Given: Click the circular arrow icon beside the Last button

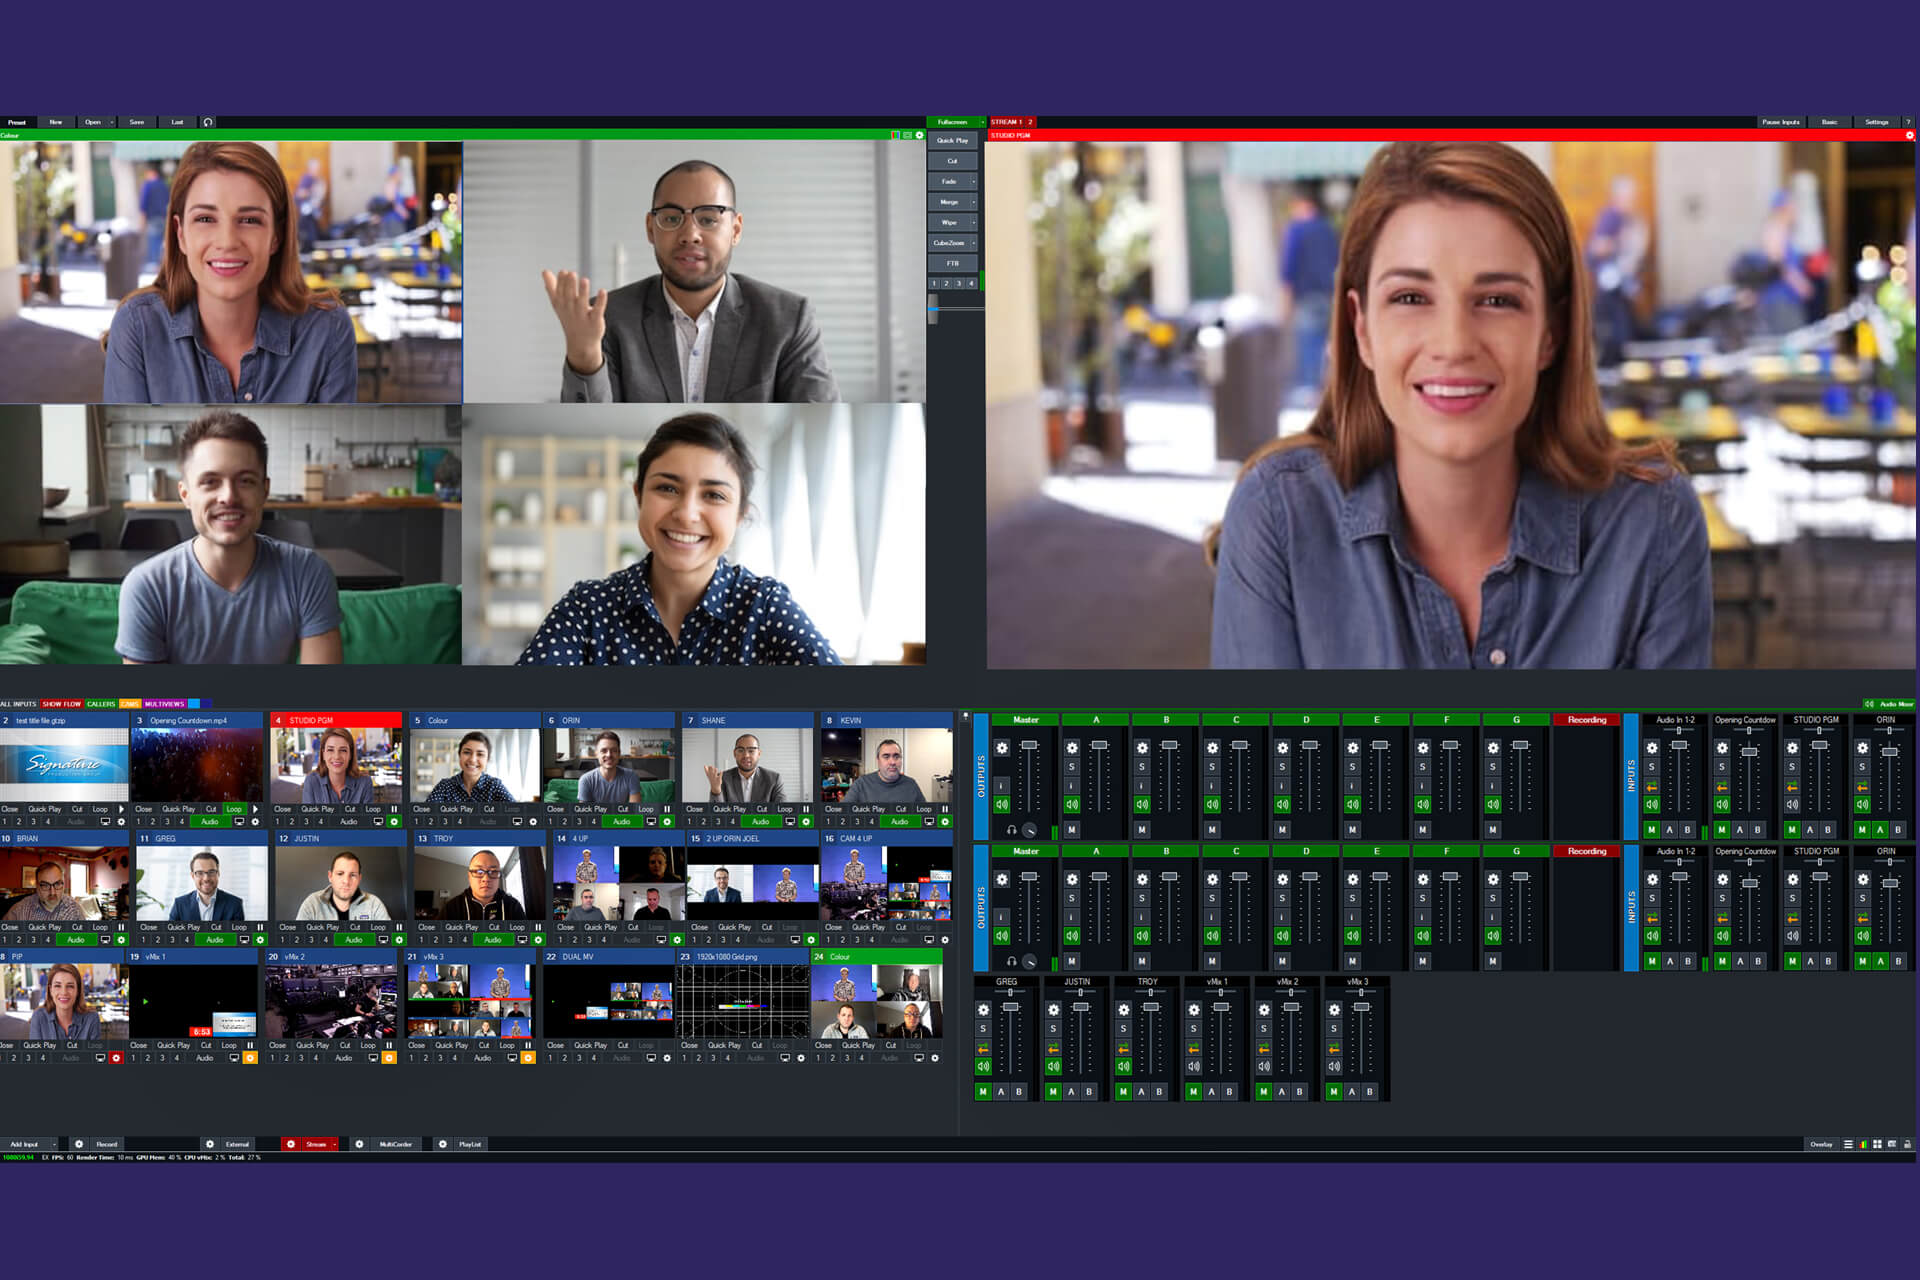Looking at the screenshot, I should tap(208, 122).
